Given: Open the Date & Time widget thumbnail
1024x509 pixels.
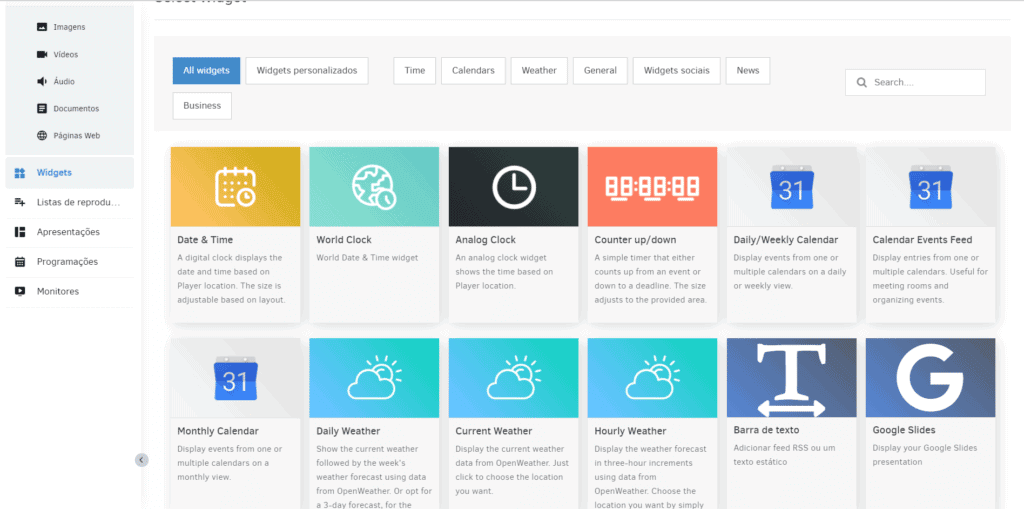Looking at the screenshot, I should click(x=236, y=186).
